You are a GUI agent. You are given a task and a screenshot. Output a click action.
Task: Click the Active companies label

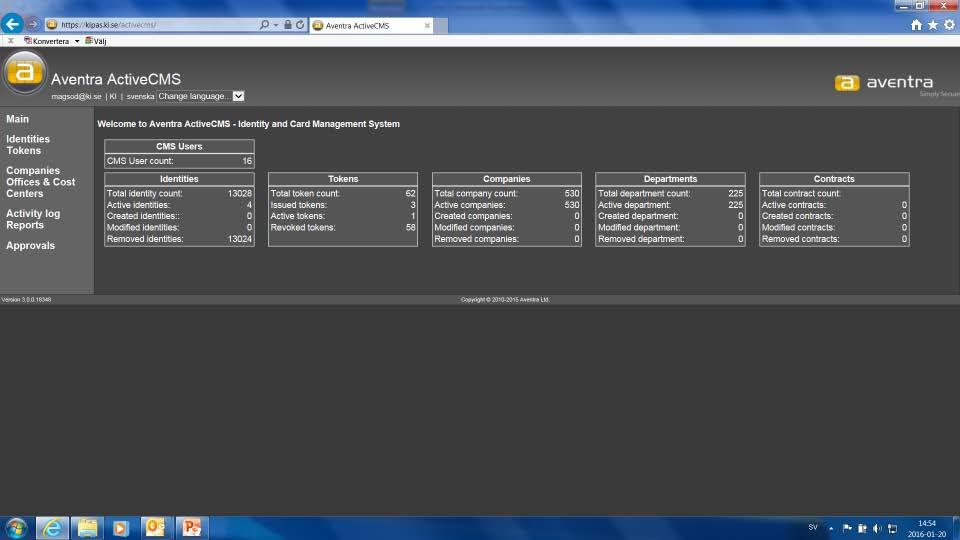pos(470,205)
